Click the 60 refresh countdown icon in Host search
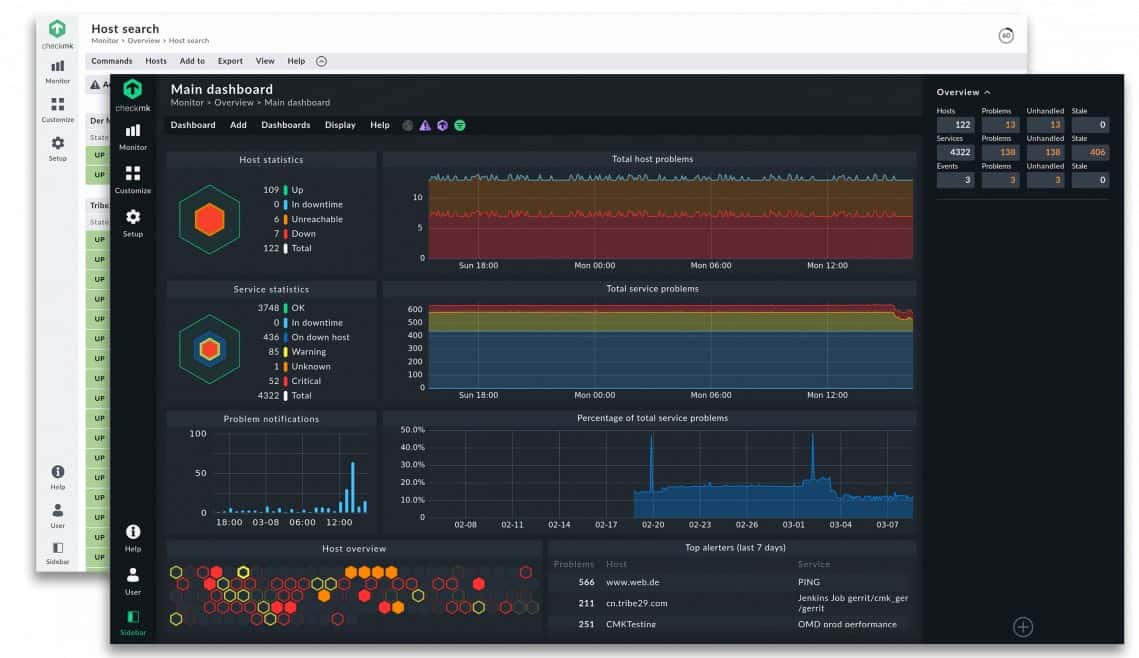The image size is (1139, 658). click(x=1005, y=36)
